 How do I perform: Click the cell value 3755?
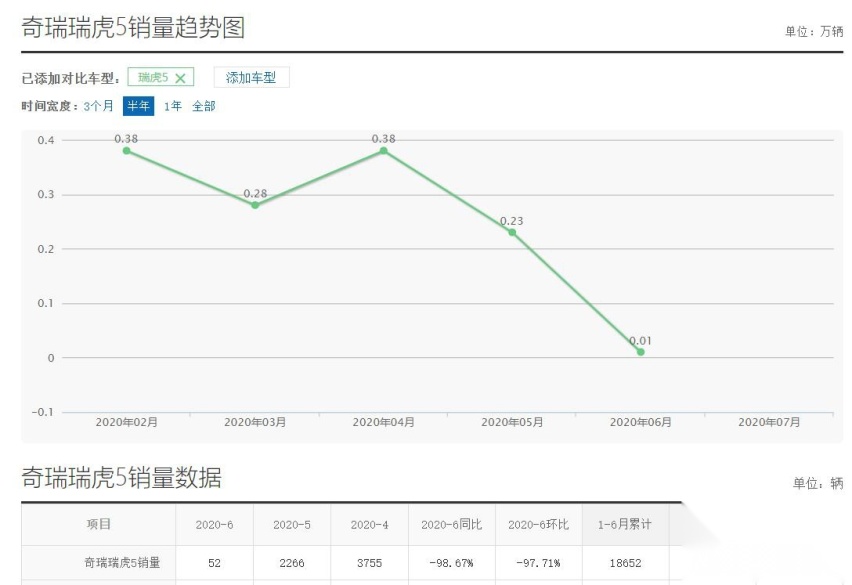(369, 563)
